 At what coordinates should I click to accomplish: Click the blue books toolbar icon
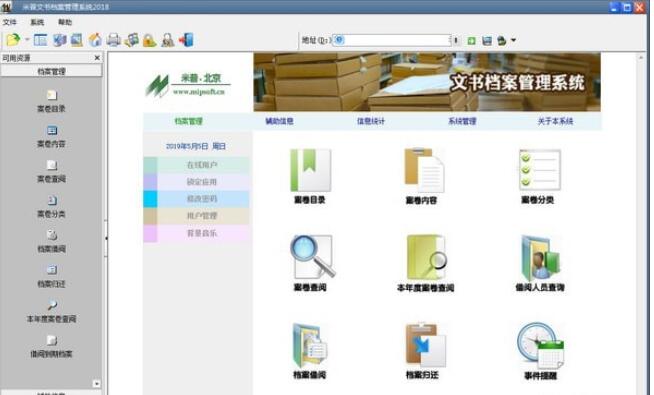[60, 40]
